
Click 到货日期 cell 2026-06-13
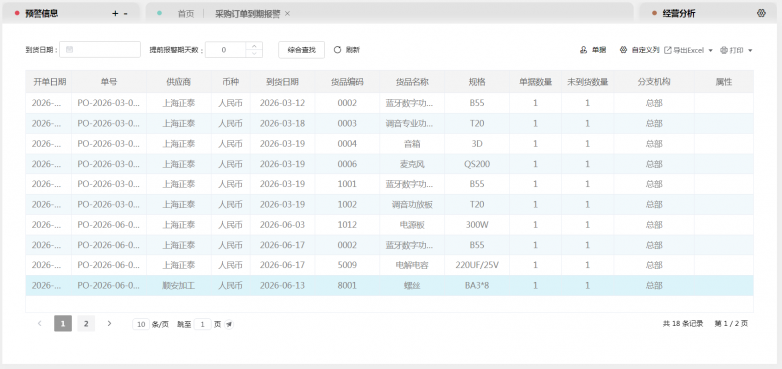point(282,285)
